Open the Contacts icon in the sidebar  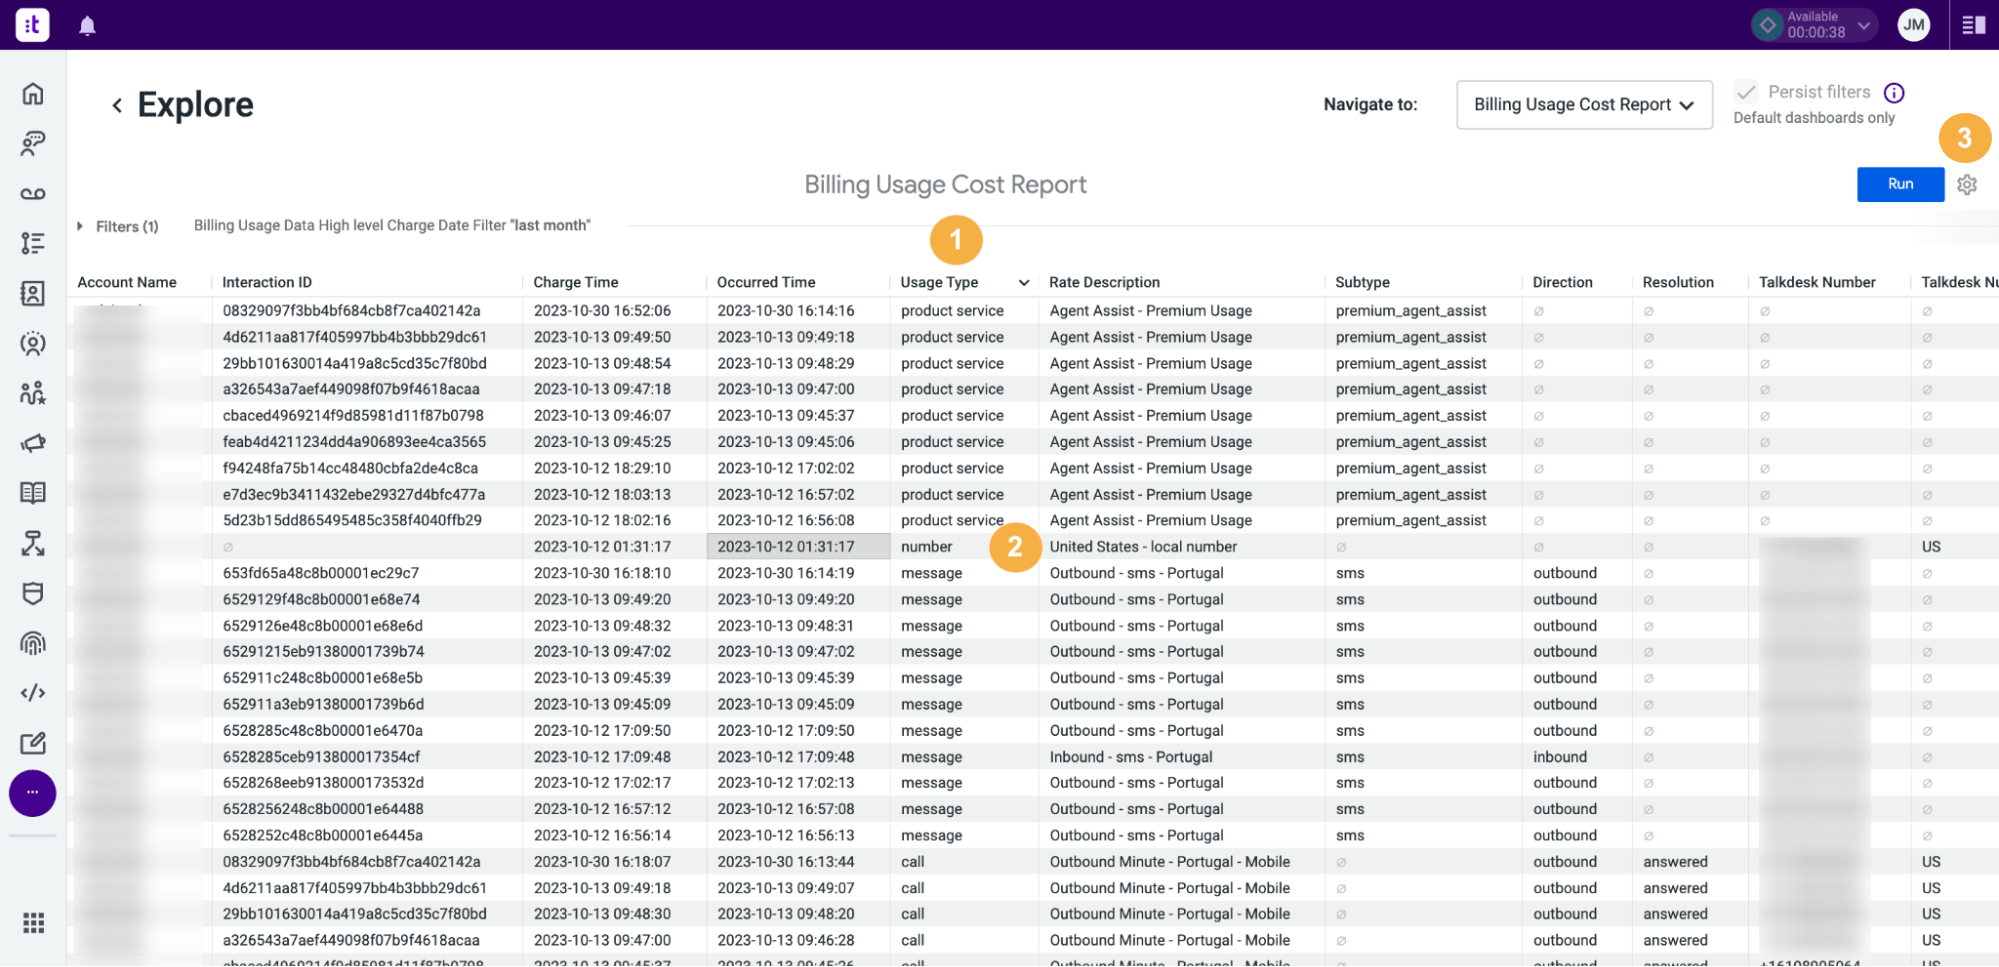[x=33, y=293]
